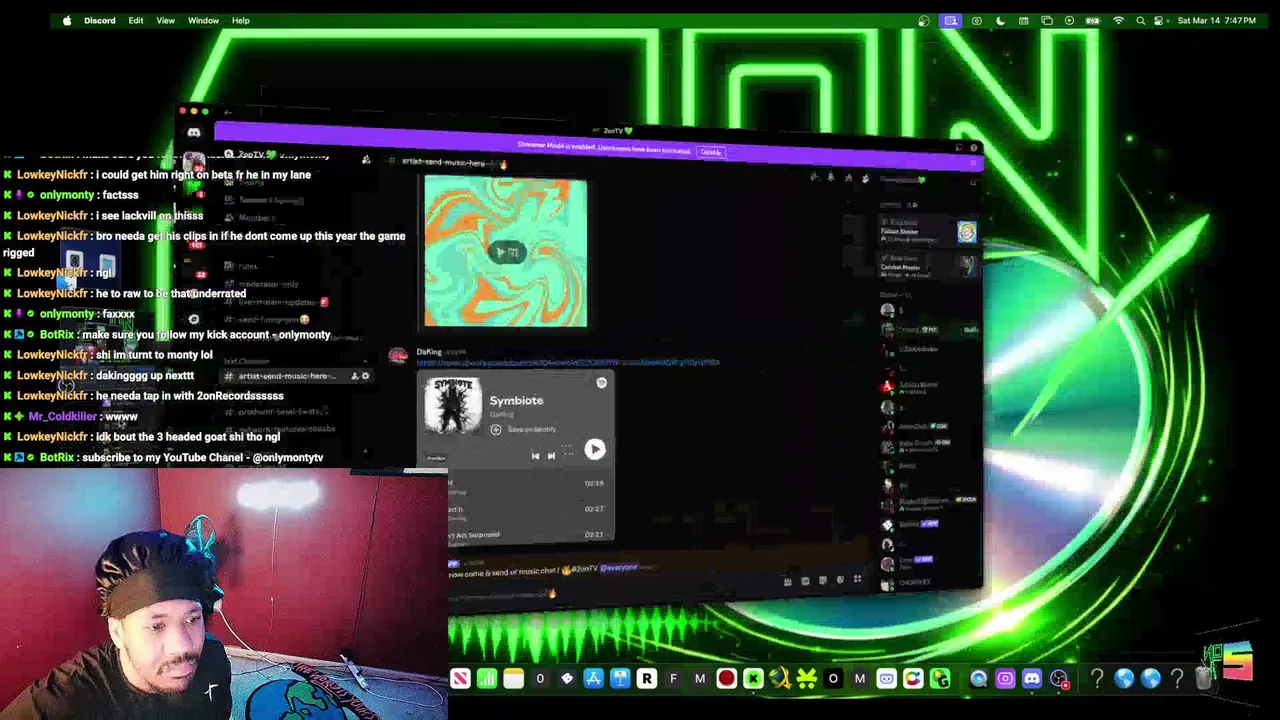The height and width of the screenshot is (720, 1280).
Task: Select the rules channel
Action: tap(247, 266)
